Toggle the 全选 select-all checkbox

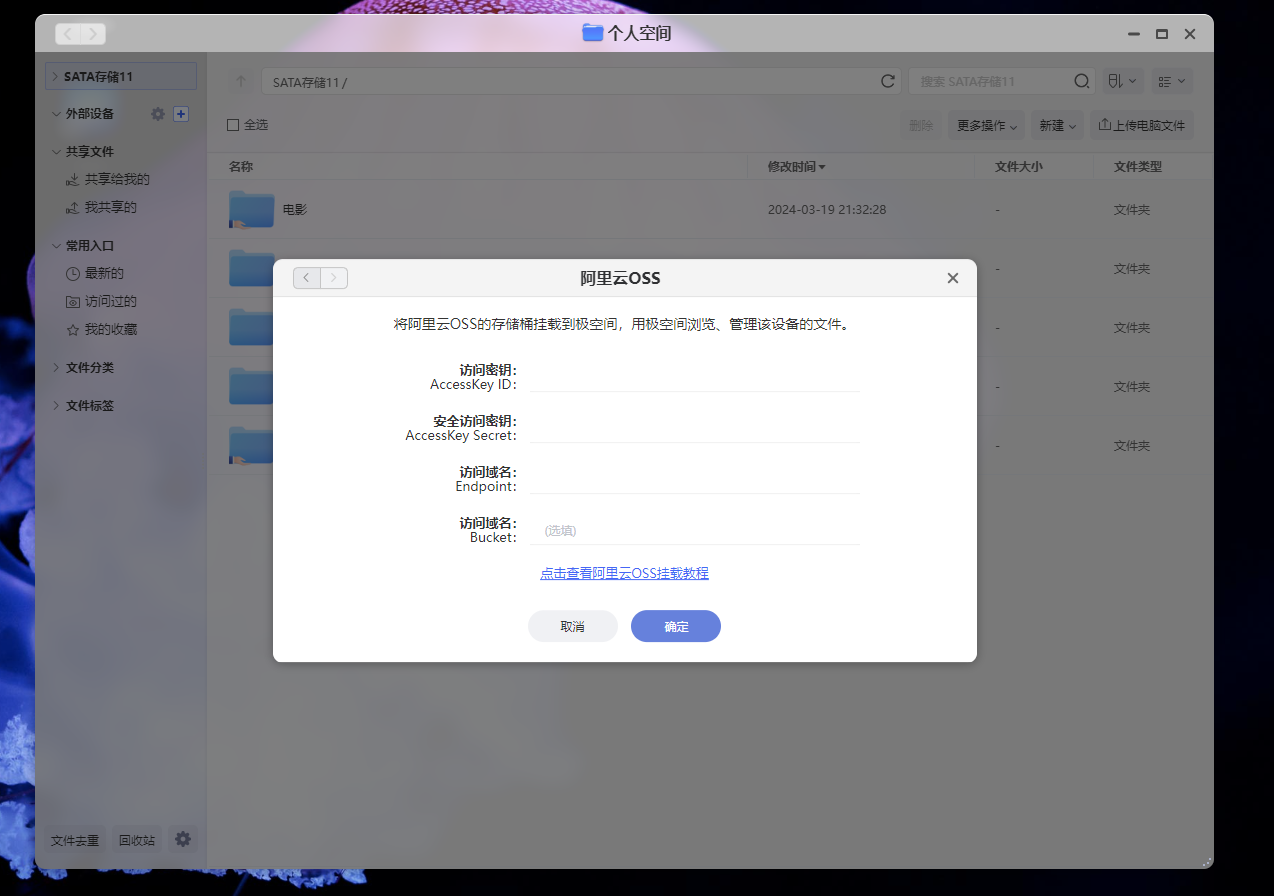click(235, 124)
